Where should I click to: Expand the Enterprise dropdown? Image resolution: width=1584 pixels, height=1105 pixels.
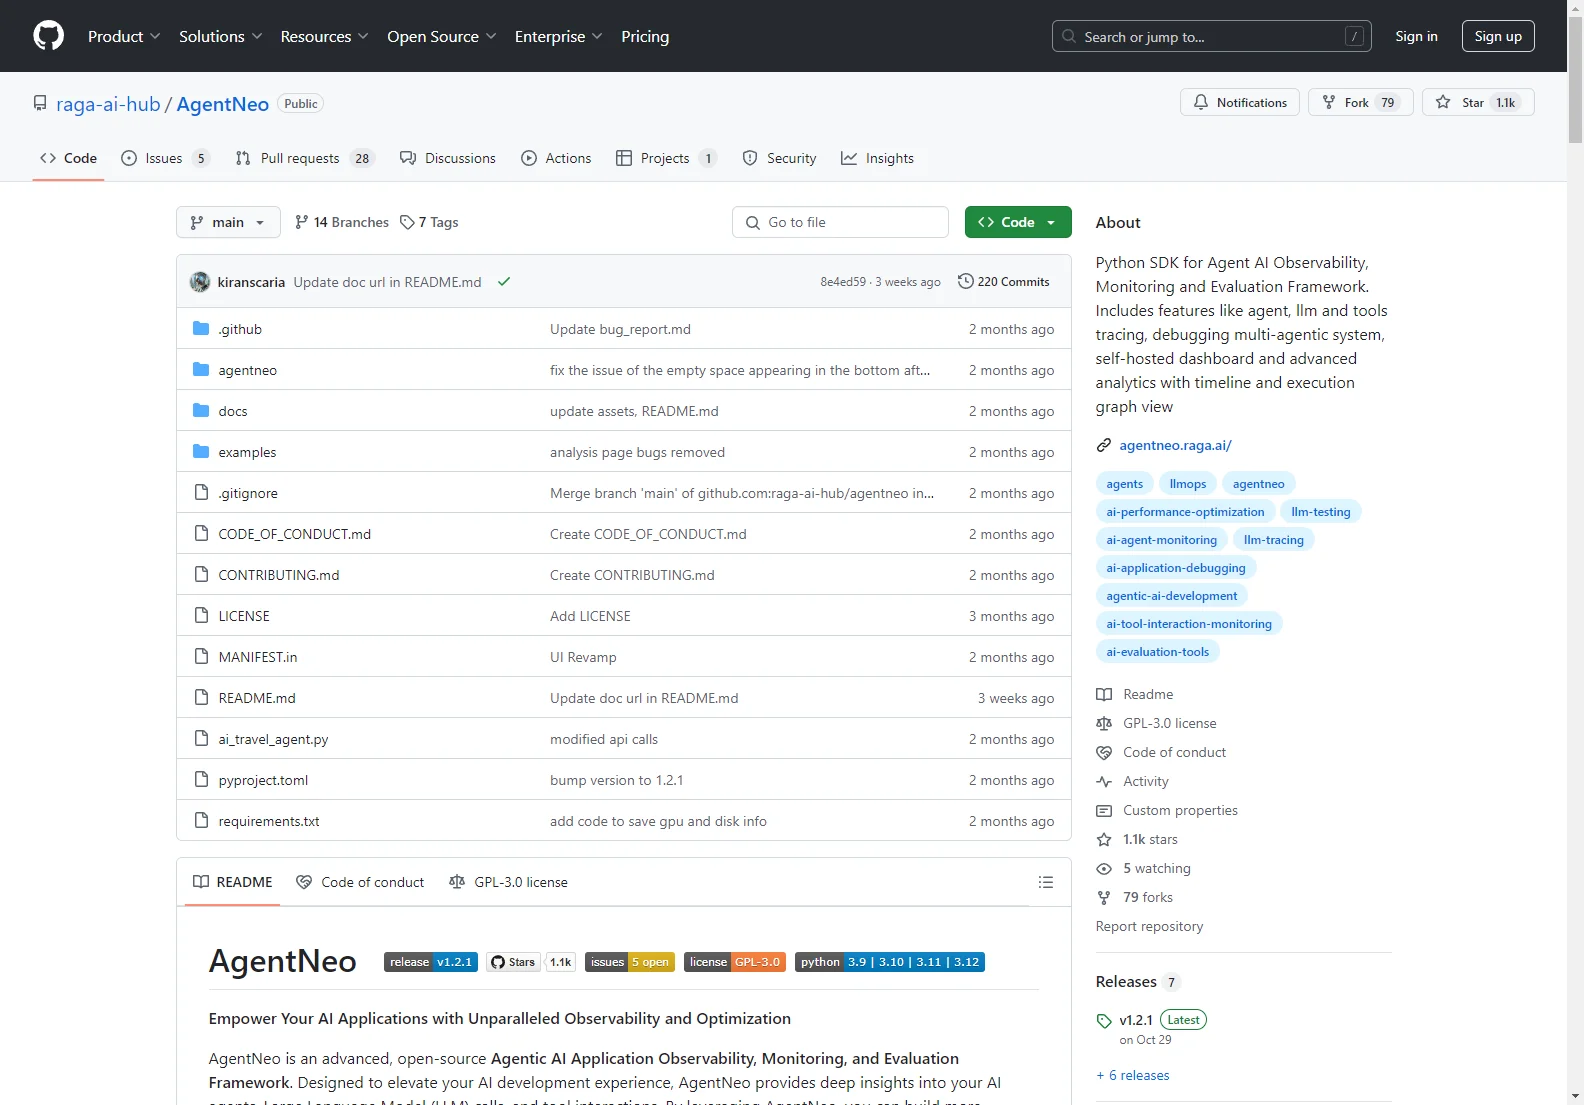(x=559, y=36)
